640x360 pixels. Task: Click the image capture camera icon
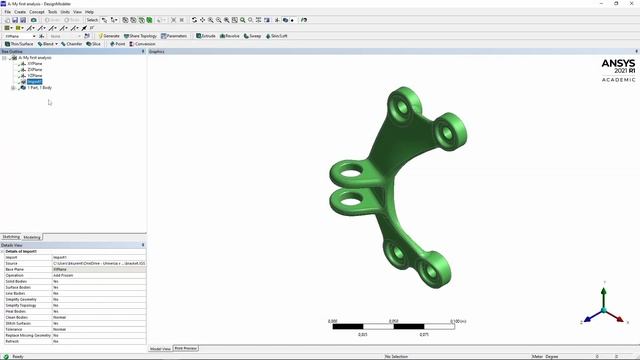[x=33, y=20]
